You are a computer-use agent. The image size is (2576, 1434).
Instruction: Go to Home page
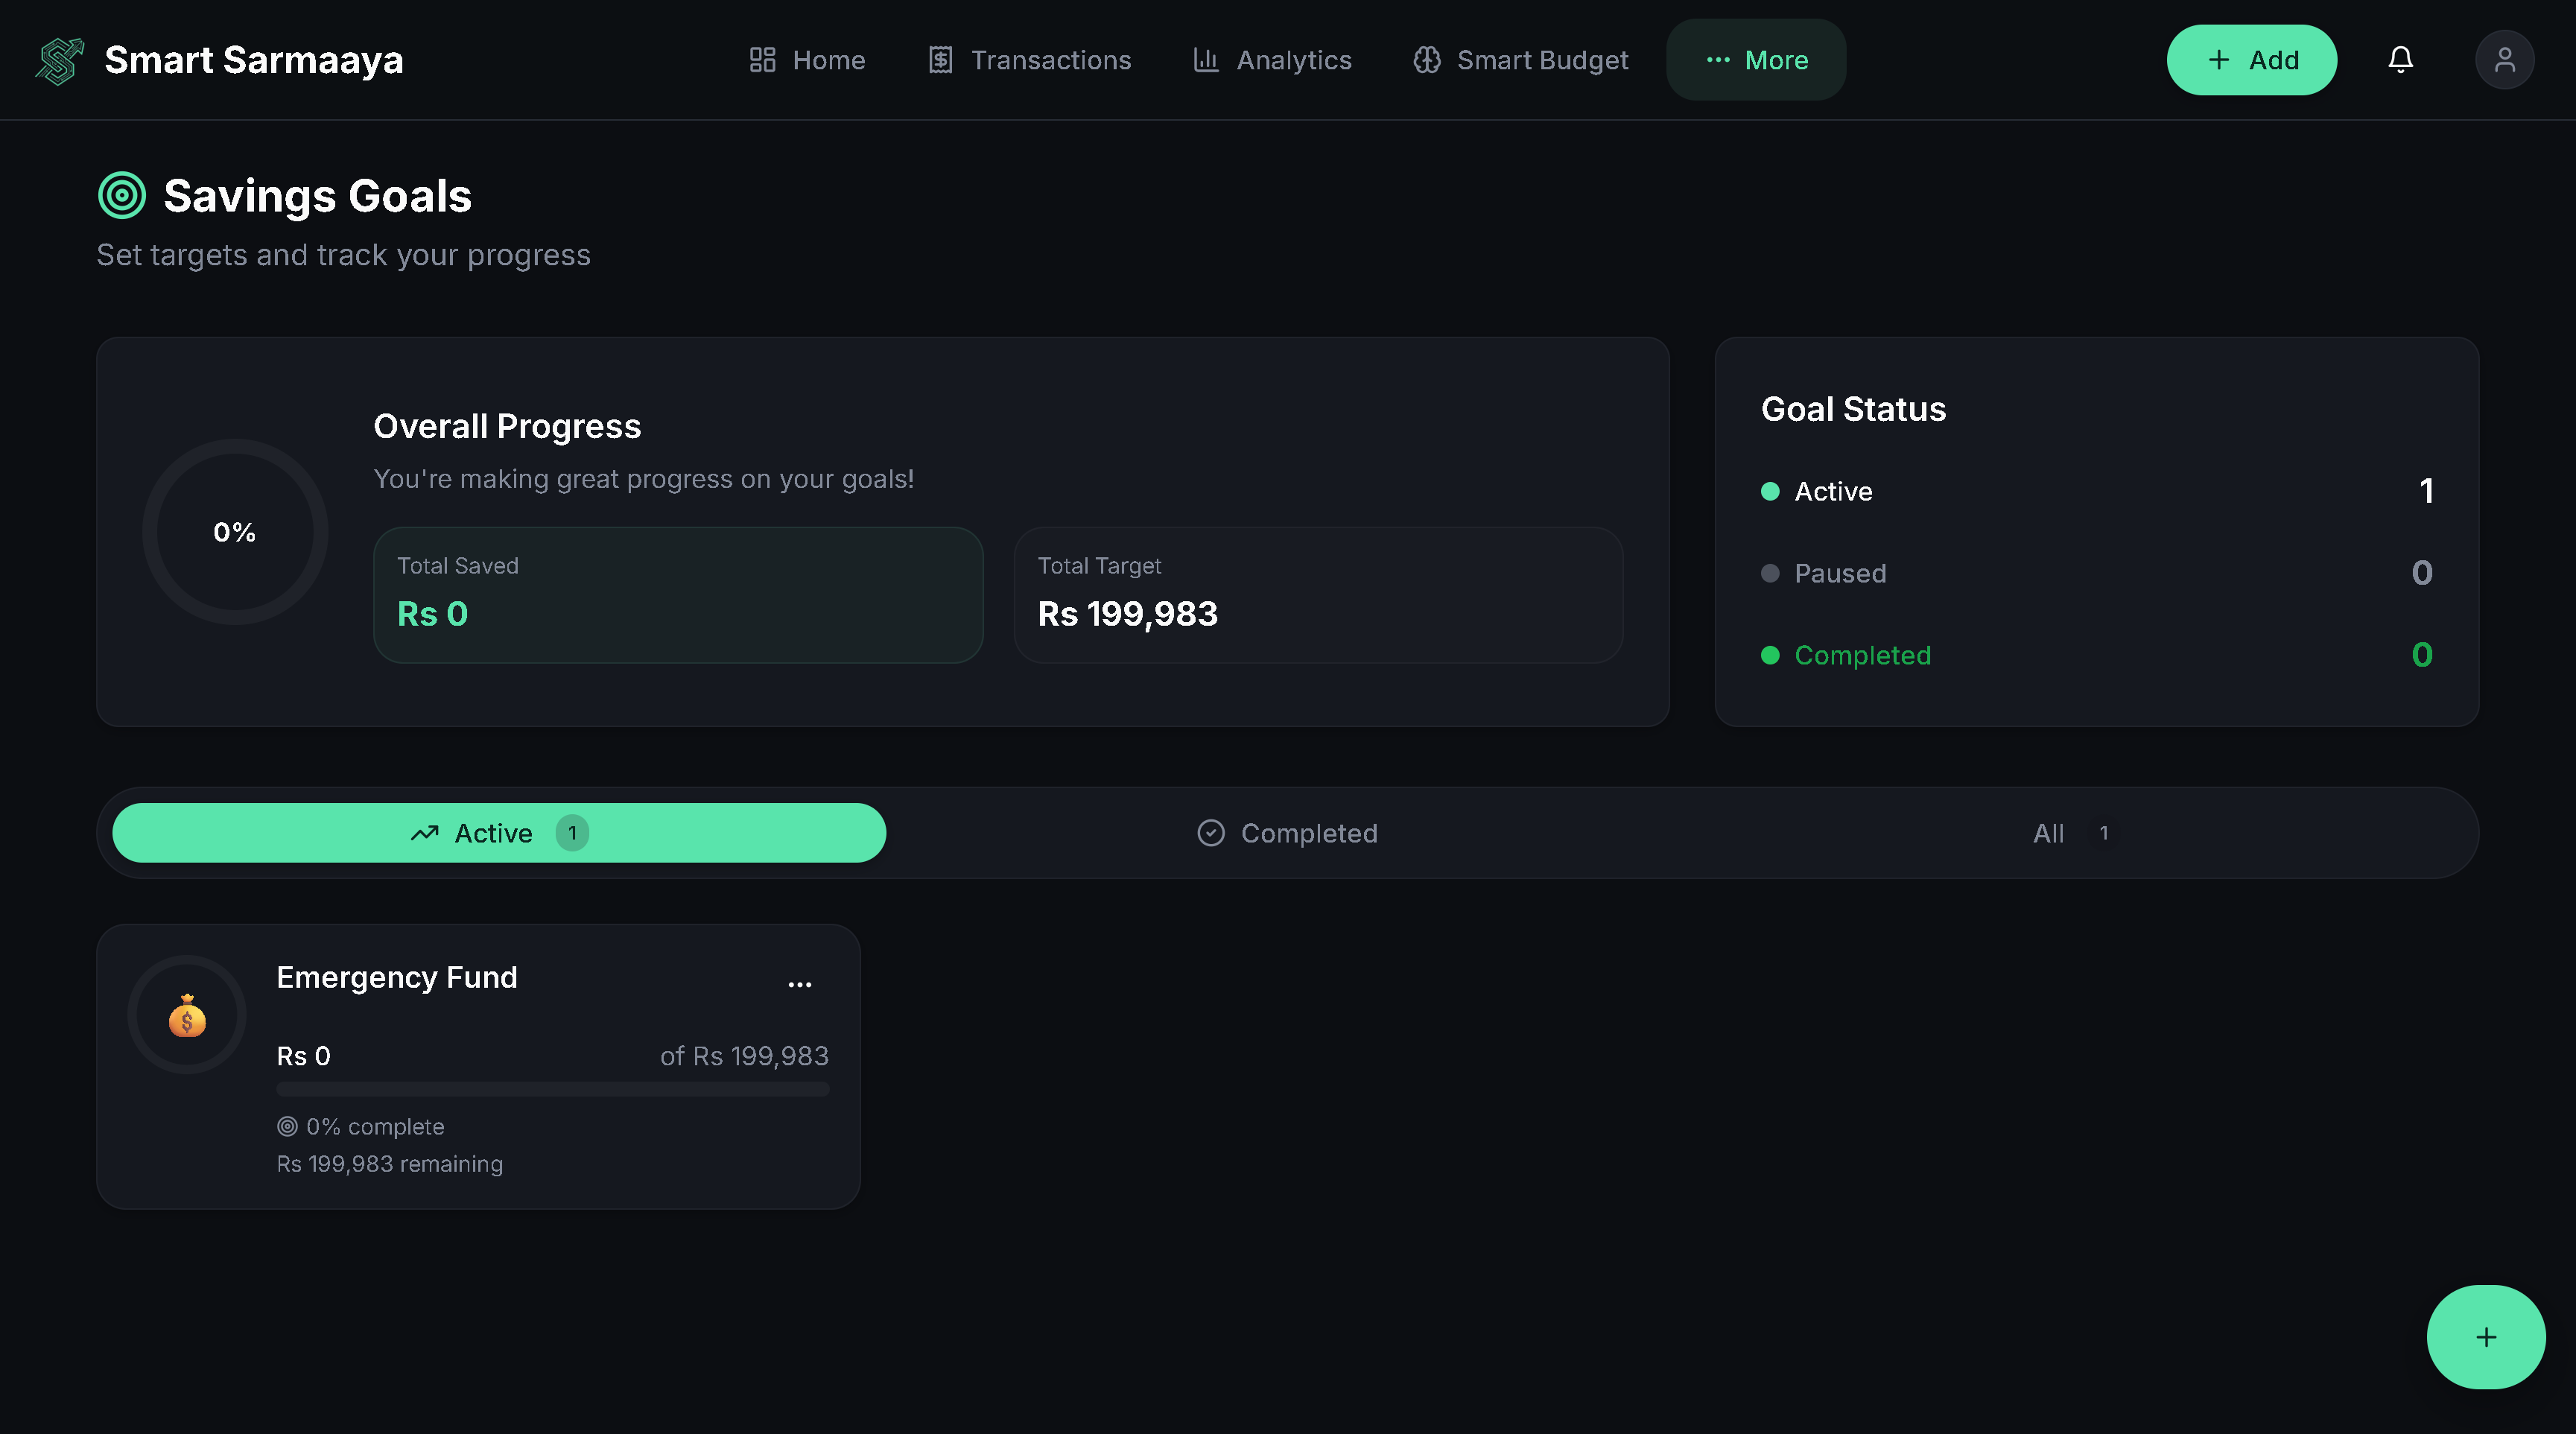coord(807,60)
